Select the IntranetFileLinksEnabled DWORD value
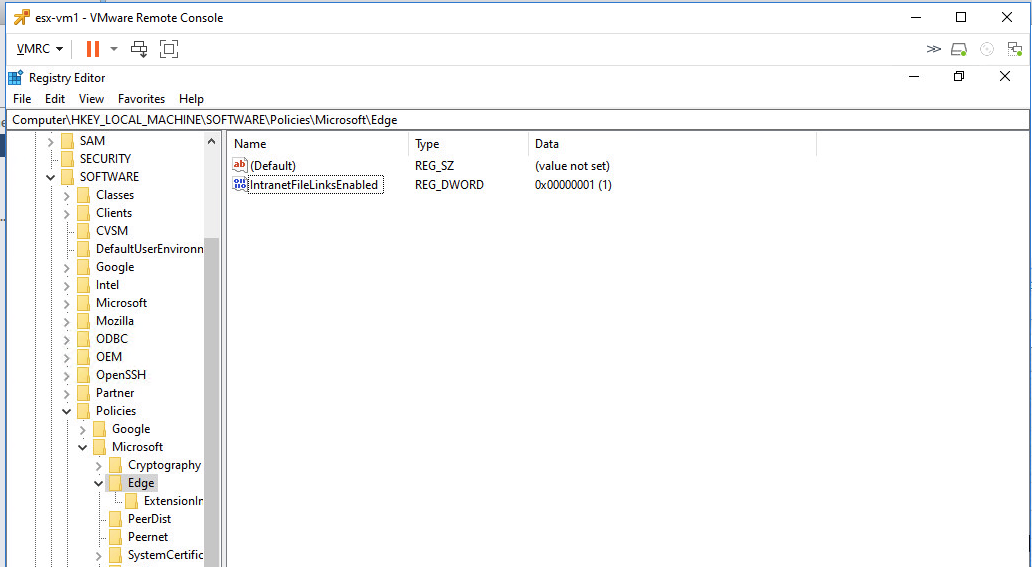1032x567 pixels. (x=313, y=185)
